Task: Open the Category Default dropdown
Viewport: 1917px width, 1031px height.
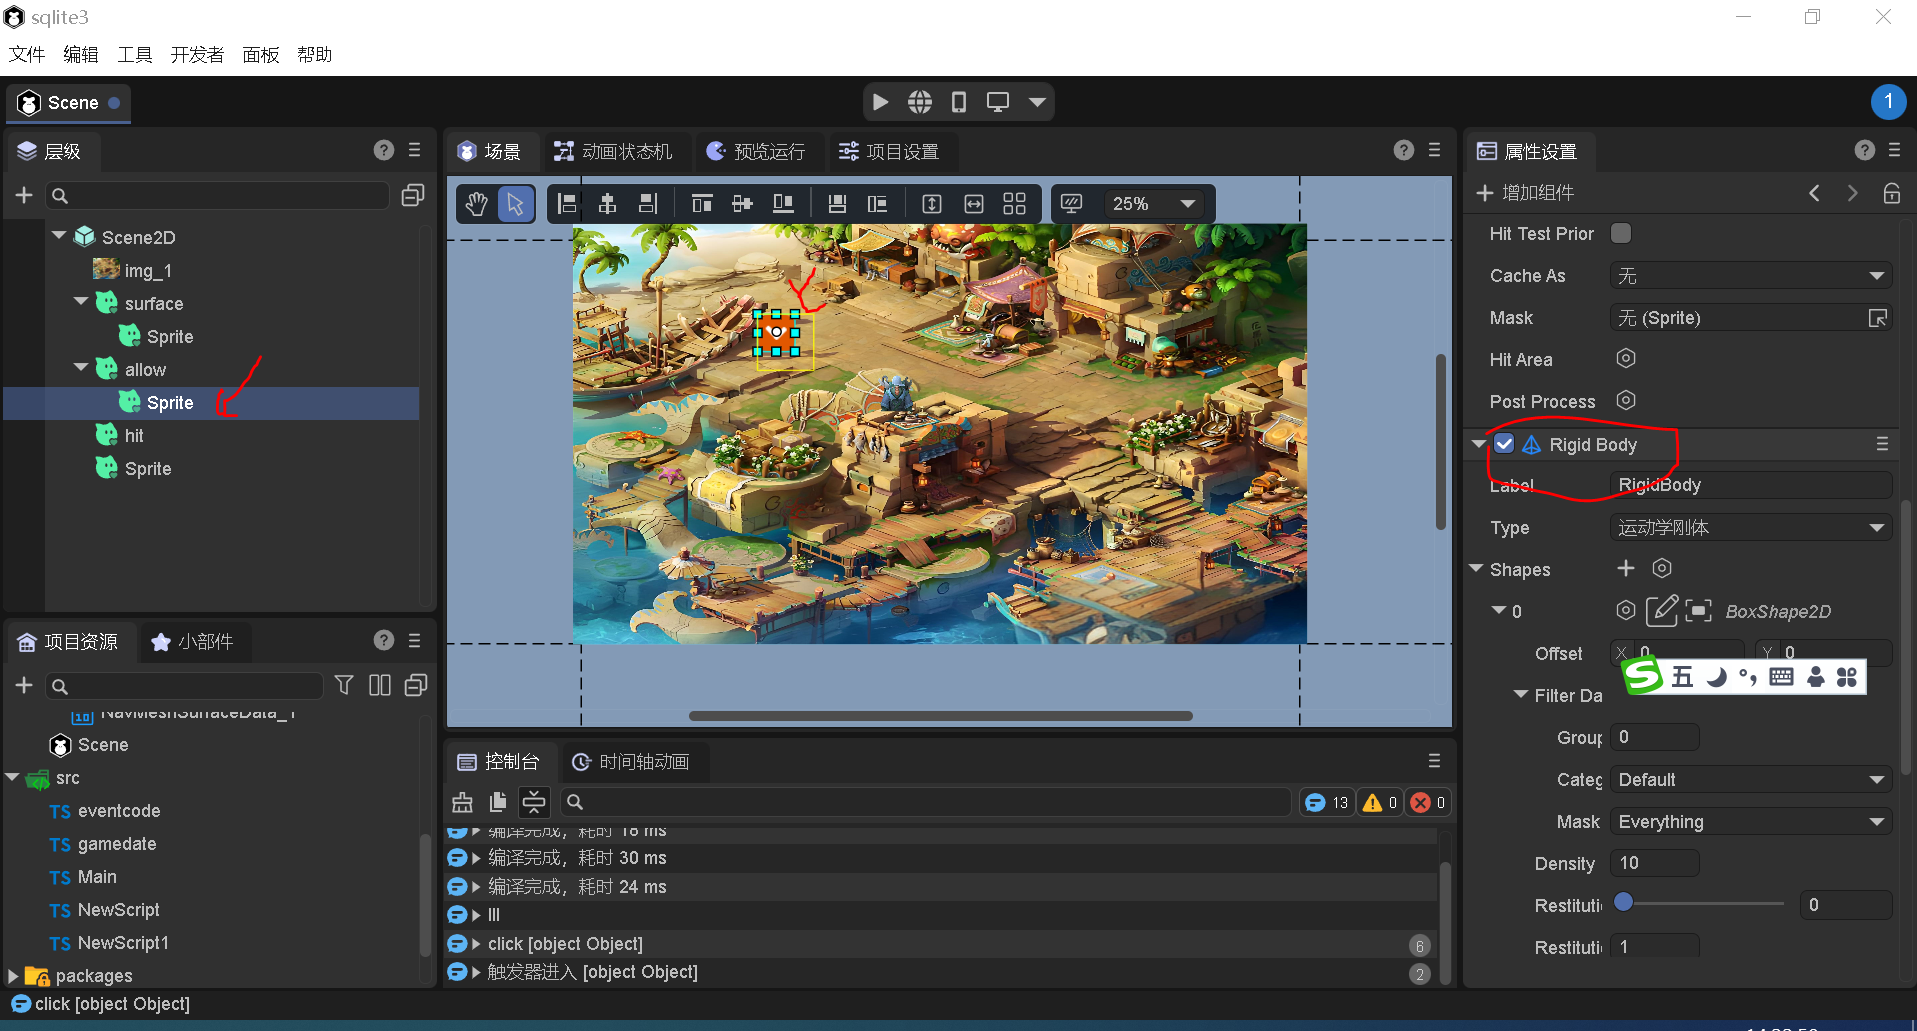Action: (1751, 780)
